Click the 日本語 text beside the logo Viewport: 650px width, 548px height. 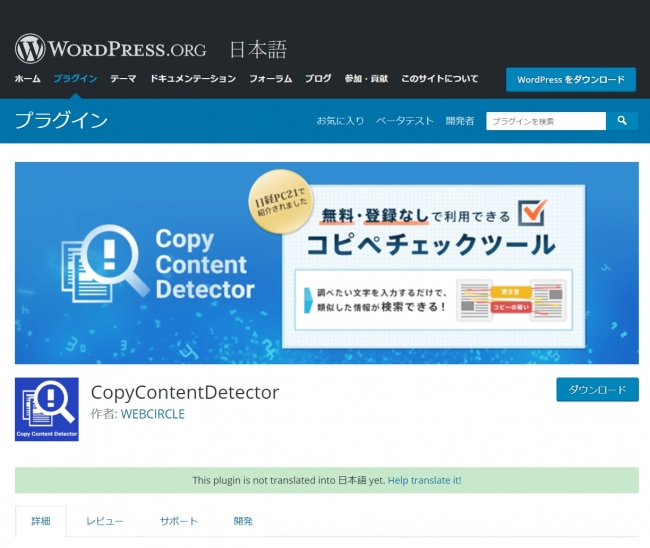click(x=258, y=49)
